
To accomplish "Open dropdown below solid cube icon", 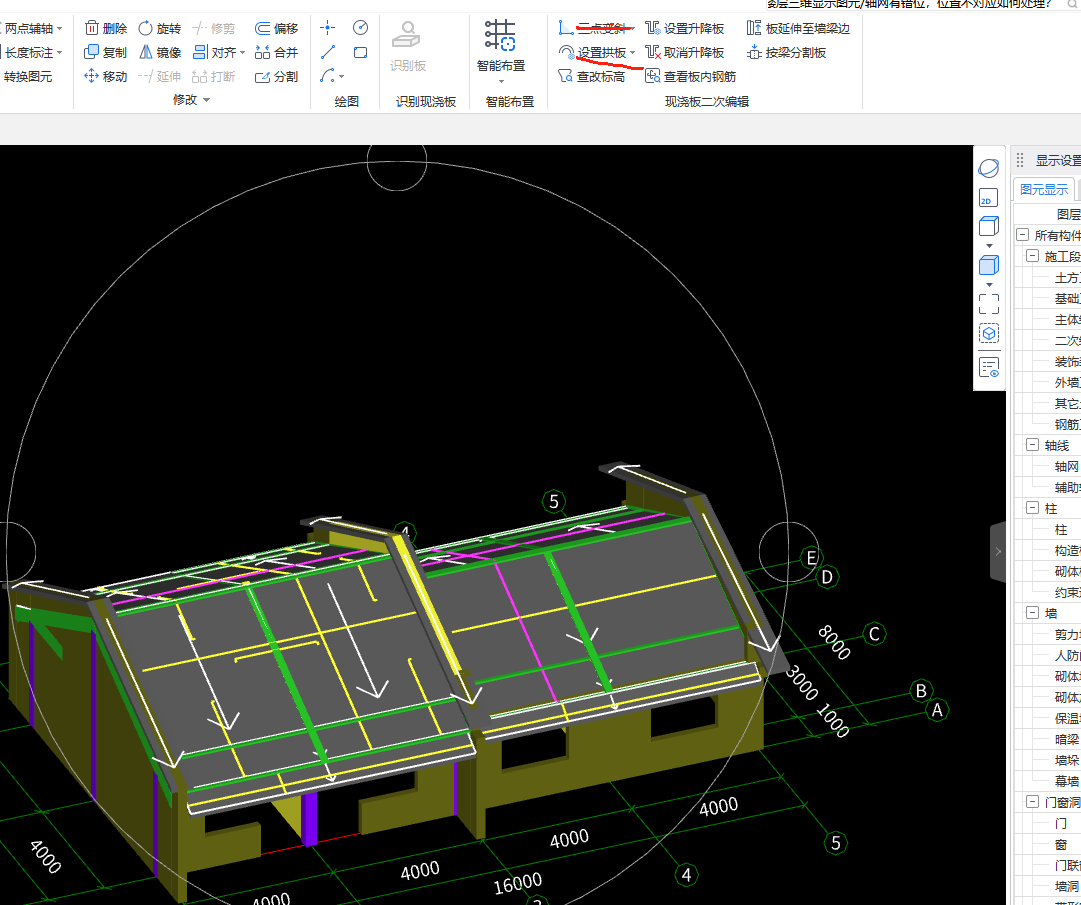I will [989, 285].
